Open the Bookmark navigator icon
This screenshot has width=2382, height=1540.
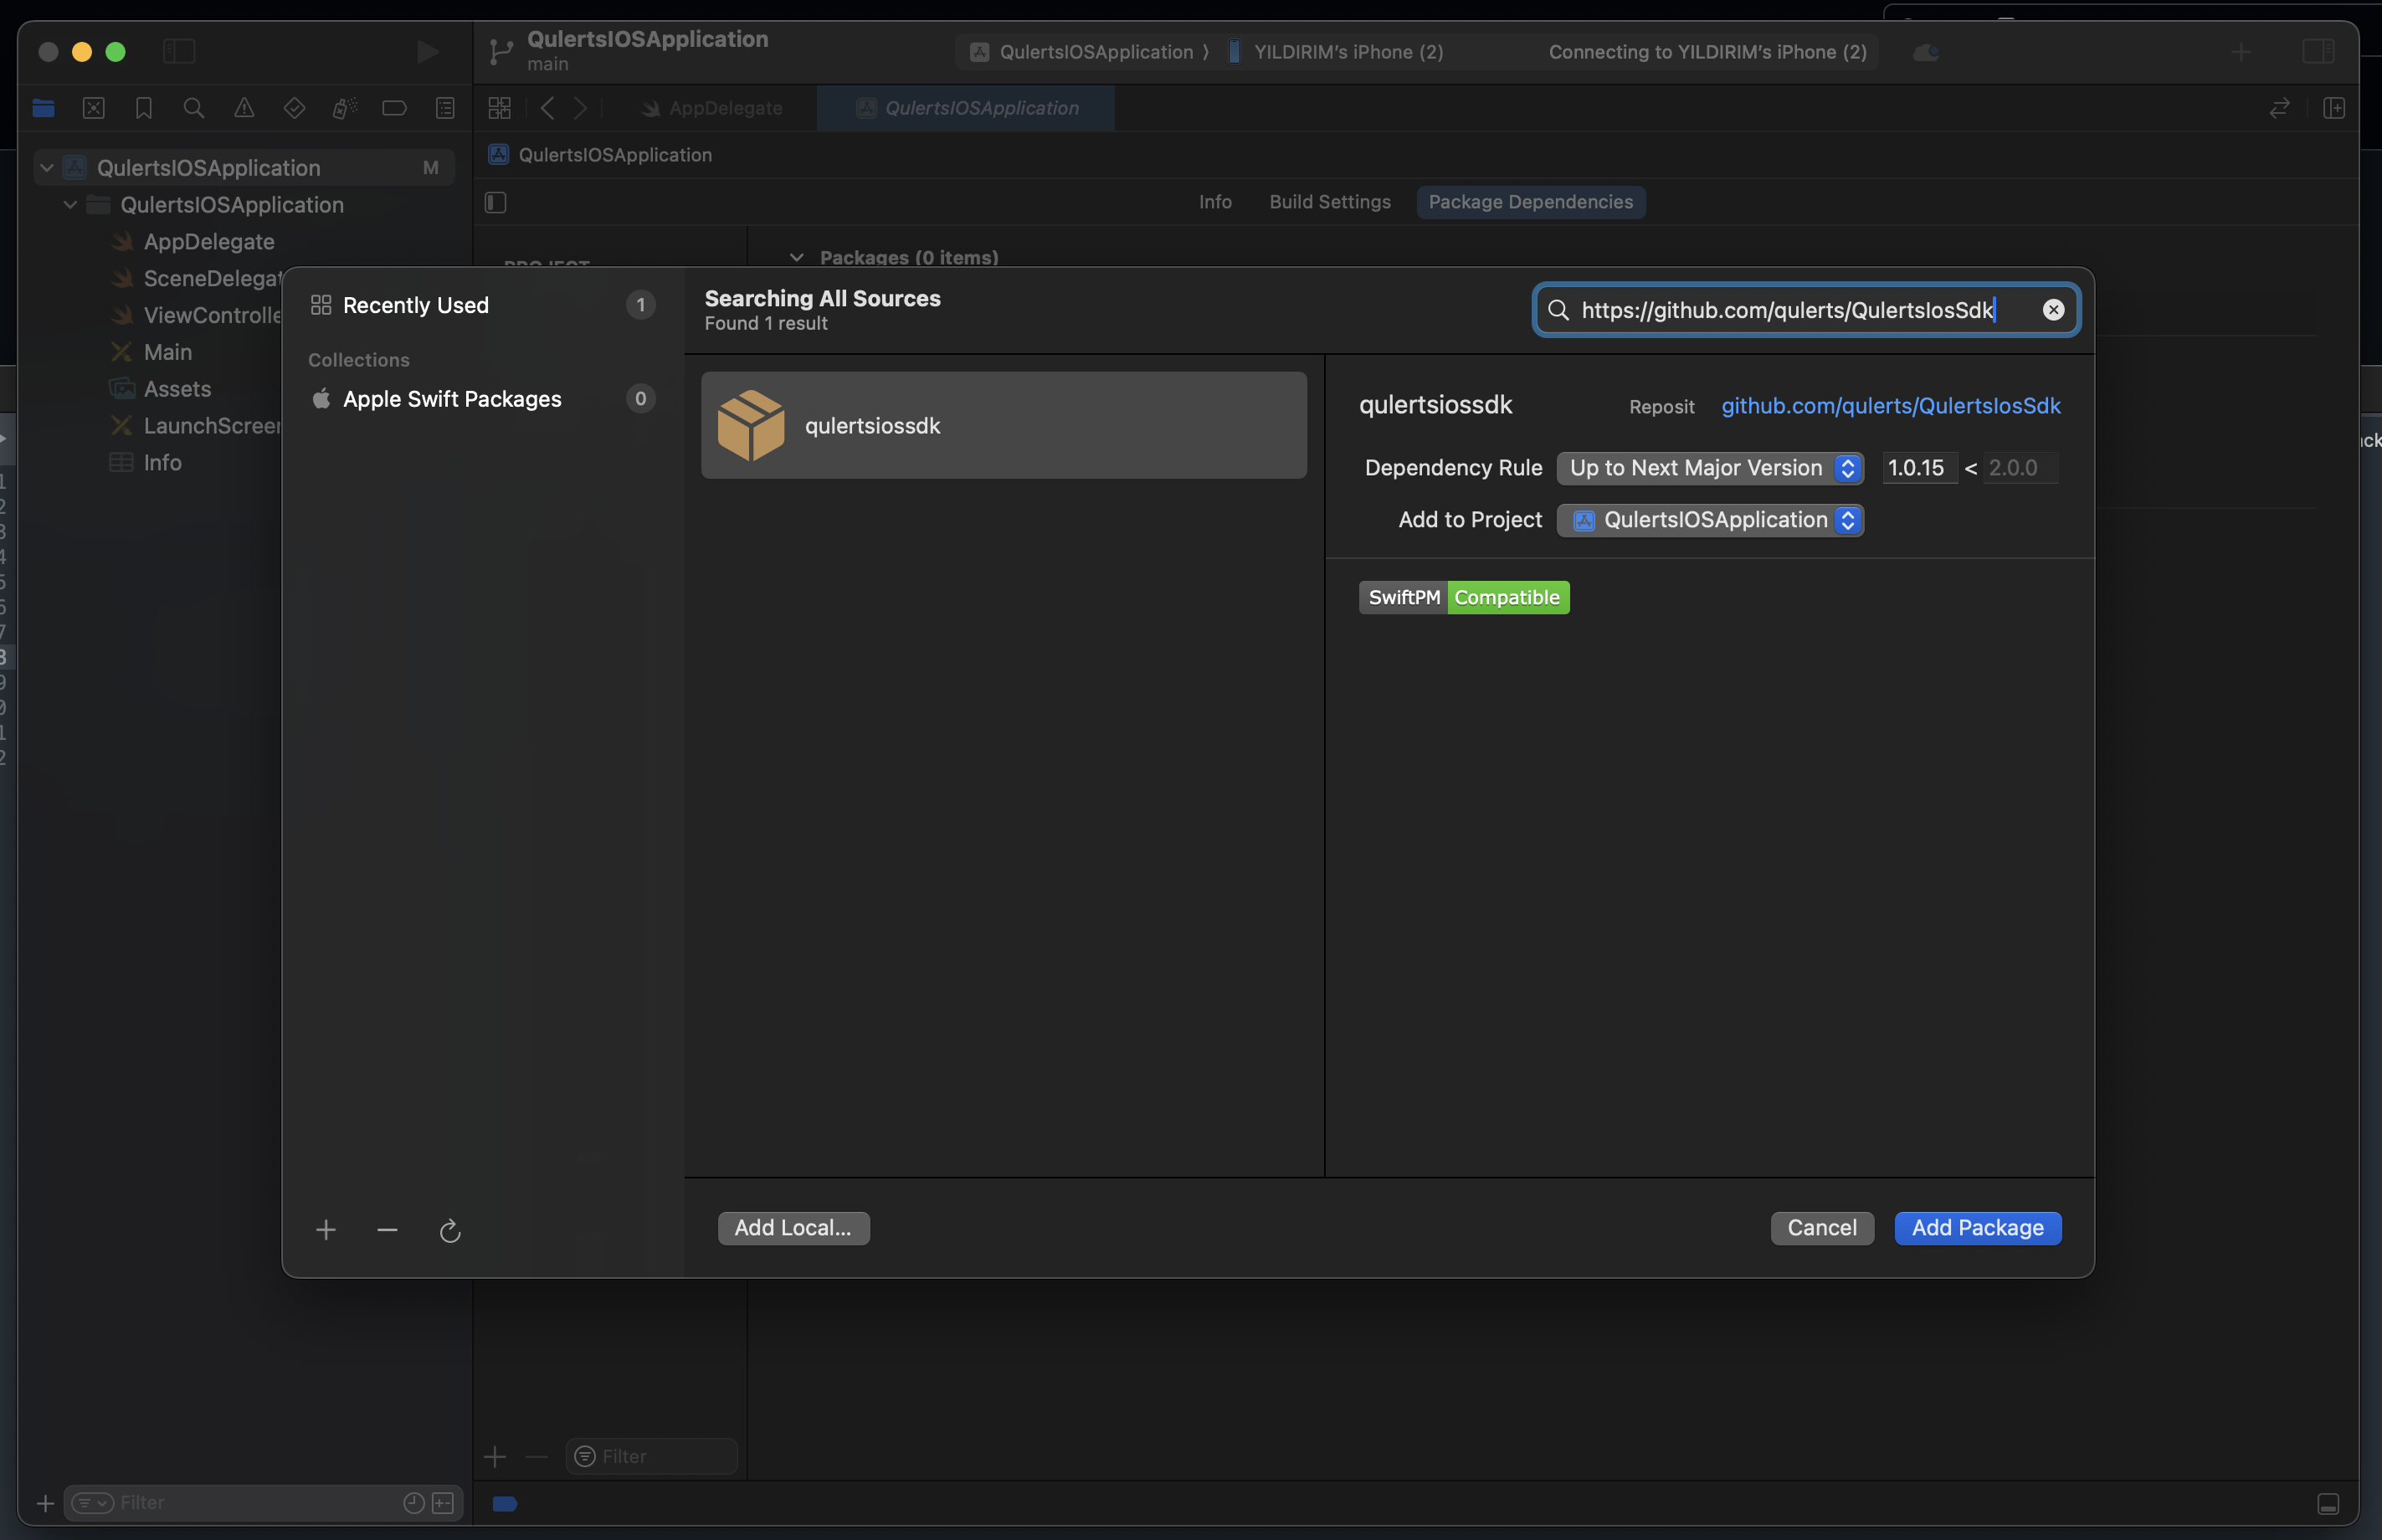(x=144, y=108)
